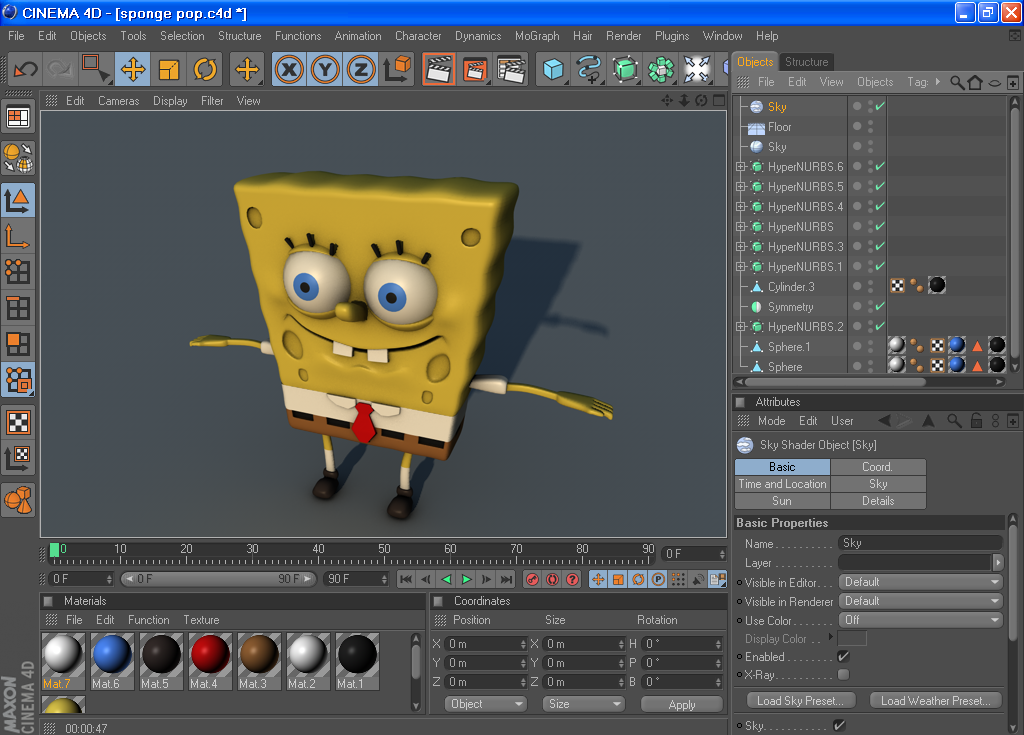Open the Character menu

[x=418, y=36]
